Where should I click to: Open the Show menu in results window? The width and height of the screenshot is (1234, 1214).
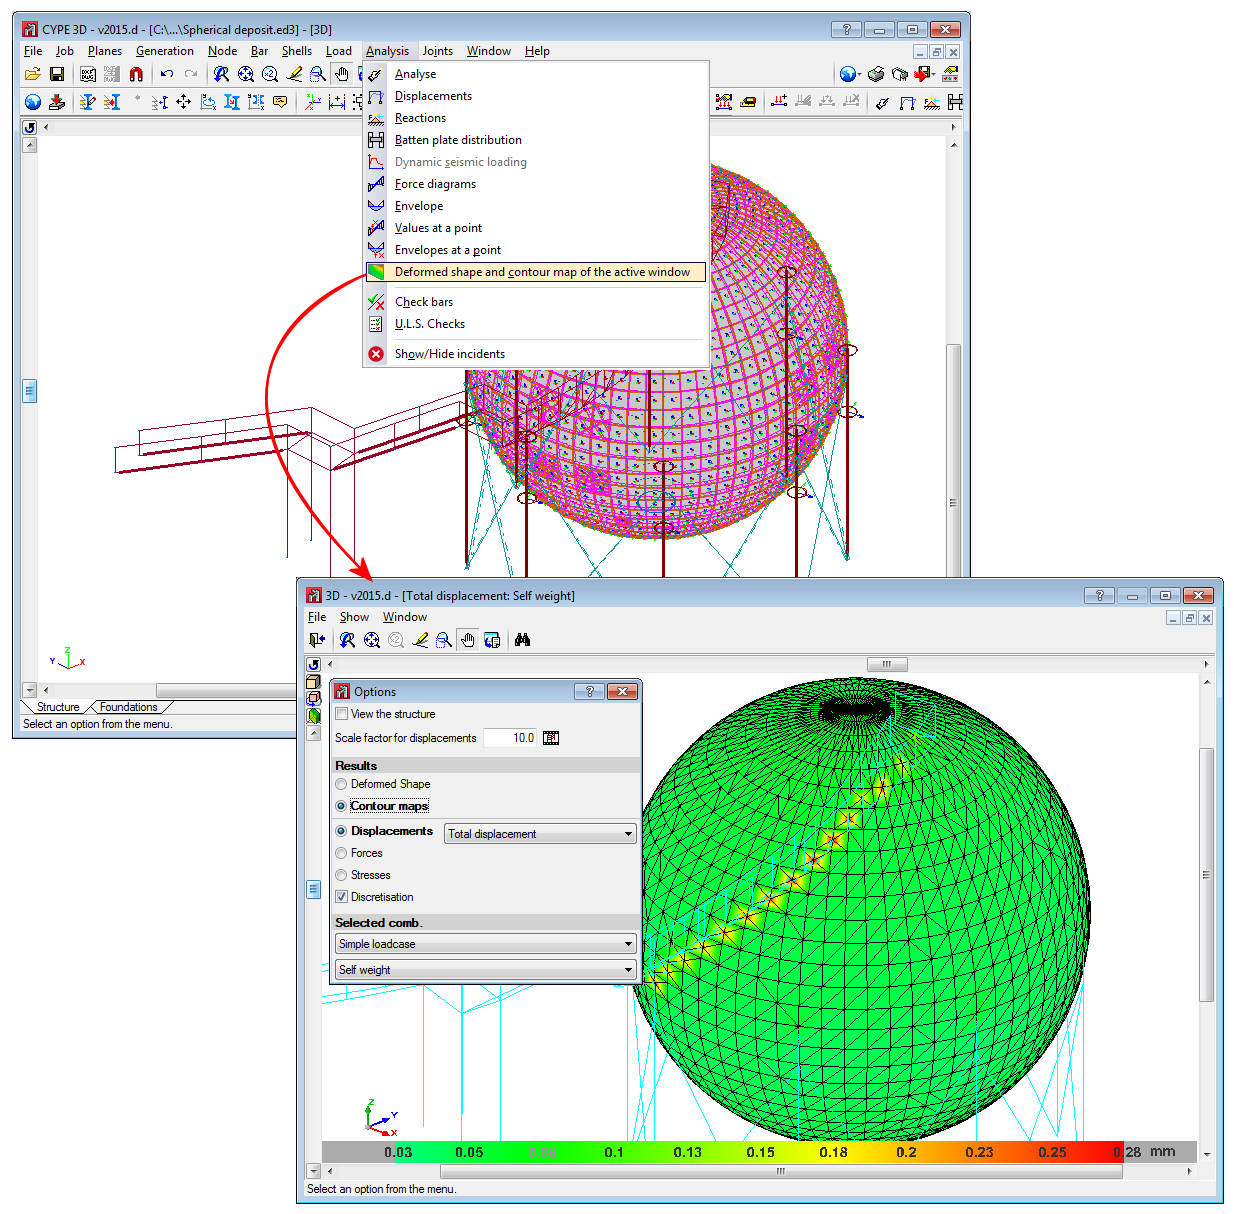click(x=354, y=617)
